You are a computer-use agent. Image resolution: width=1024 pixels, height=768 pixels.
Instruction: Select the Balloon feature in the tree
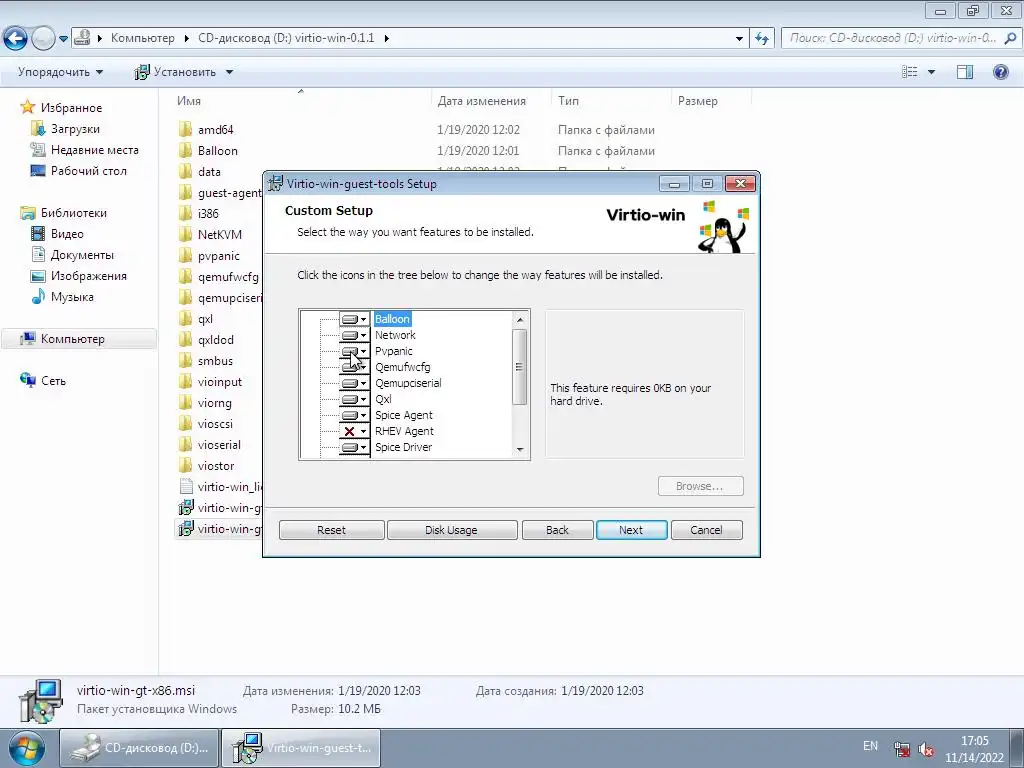392,319
